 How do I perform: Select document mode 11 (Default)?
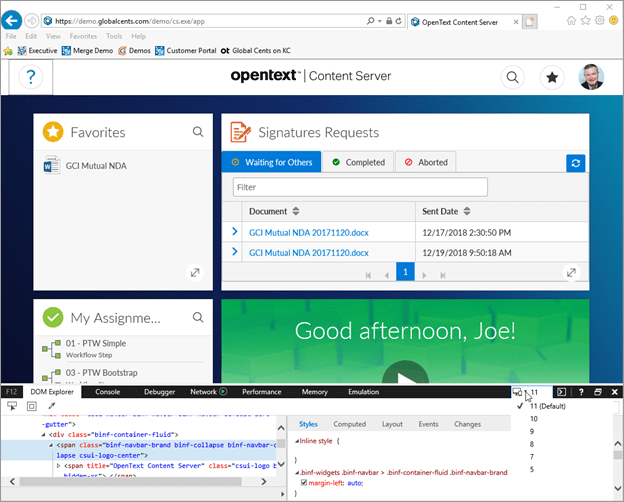click(548, 406)
